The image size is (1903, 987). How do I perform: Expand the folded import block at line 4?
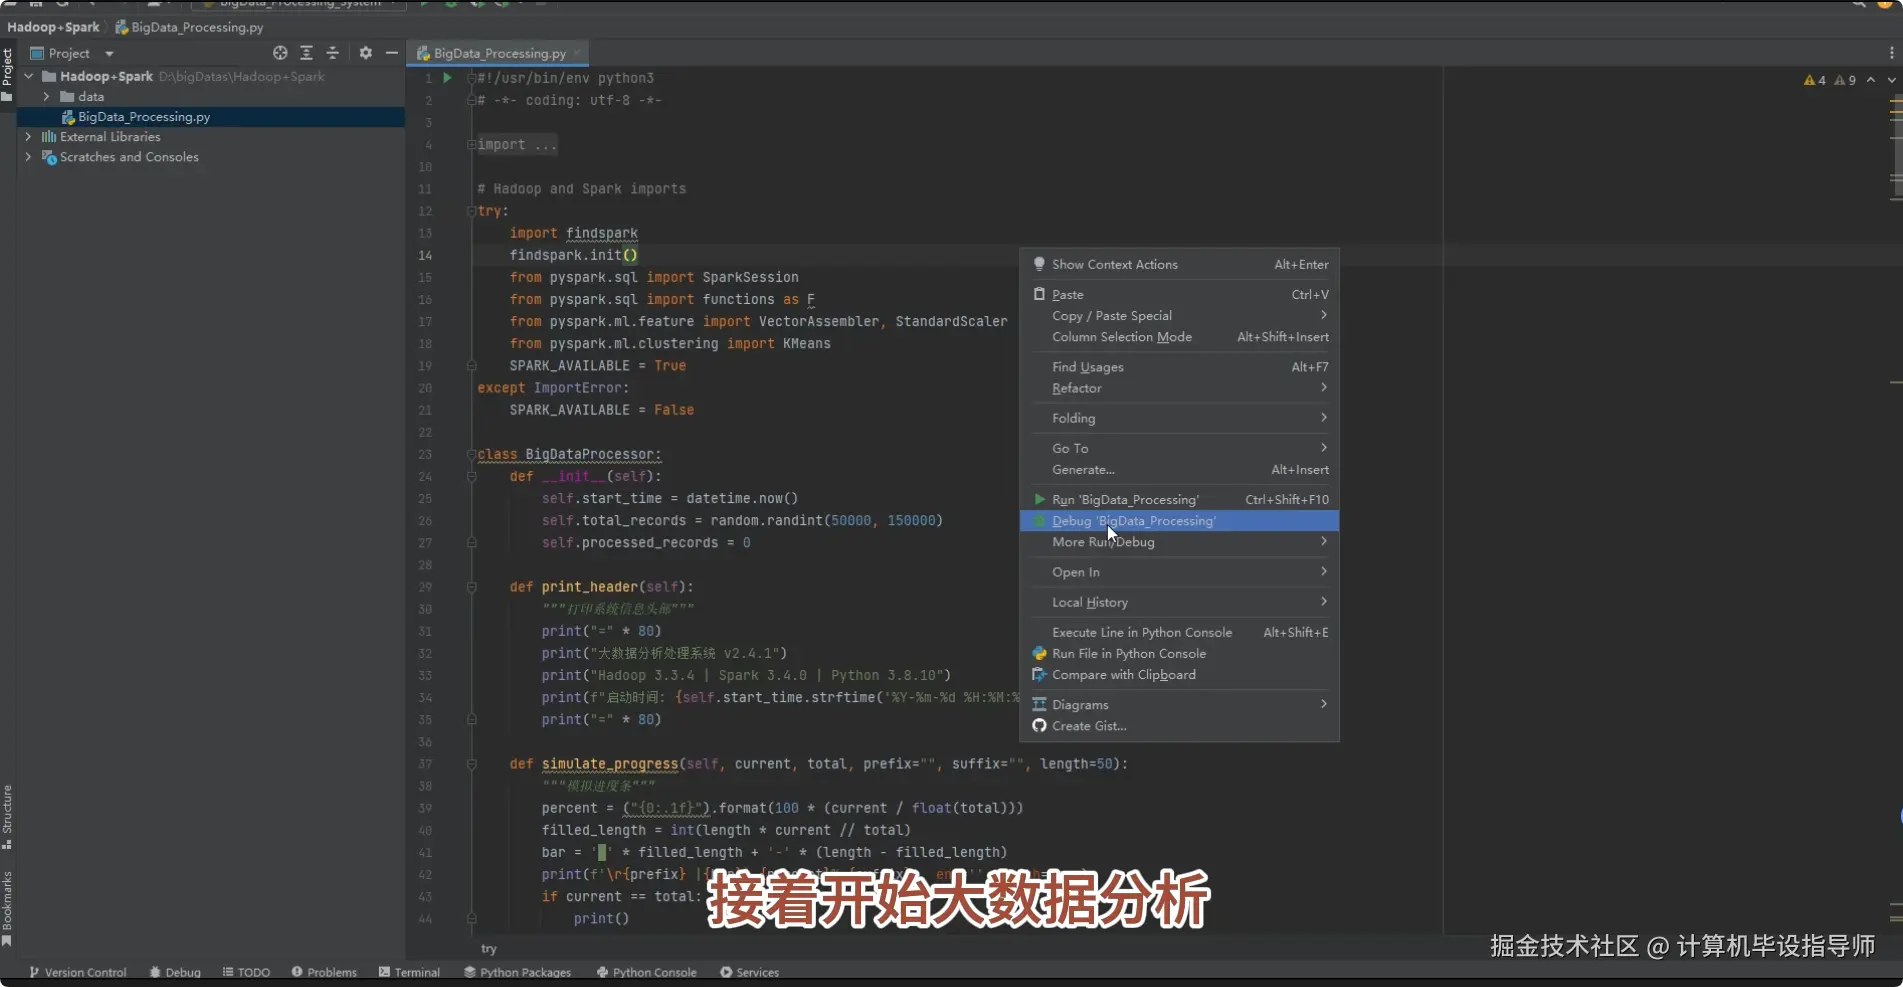pyautogui.click(x=471, y=145)
